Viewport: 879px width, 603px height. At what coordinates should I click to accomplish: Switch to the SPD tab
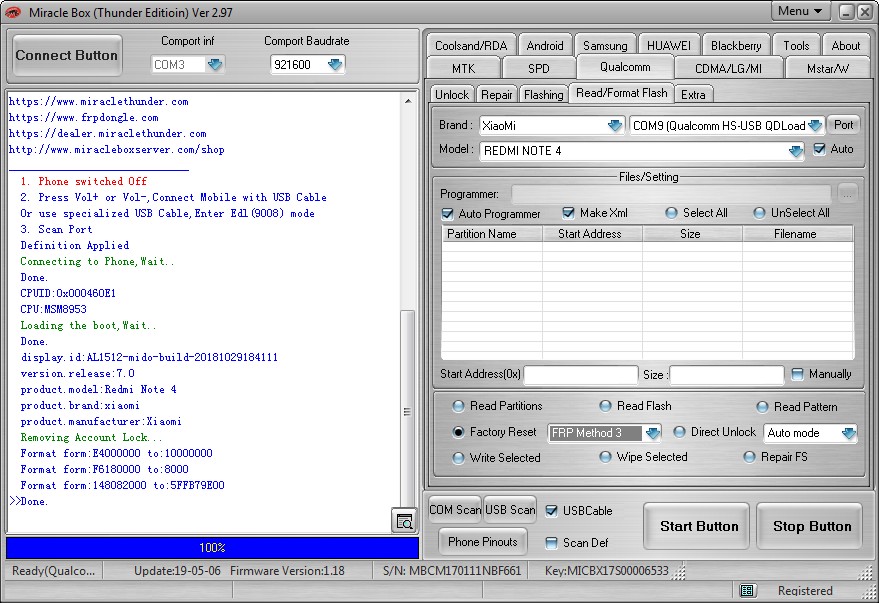point(539,68)
